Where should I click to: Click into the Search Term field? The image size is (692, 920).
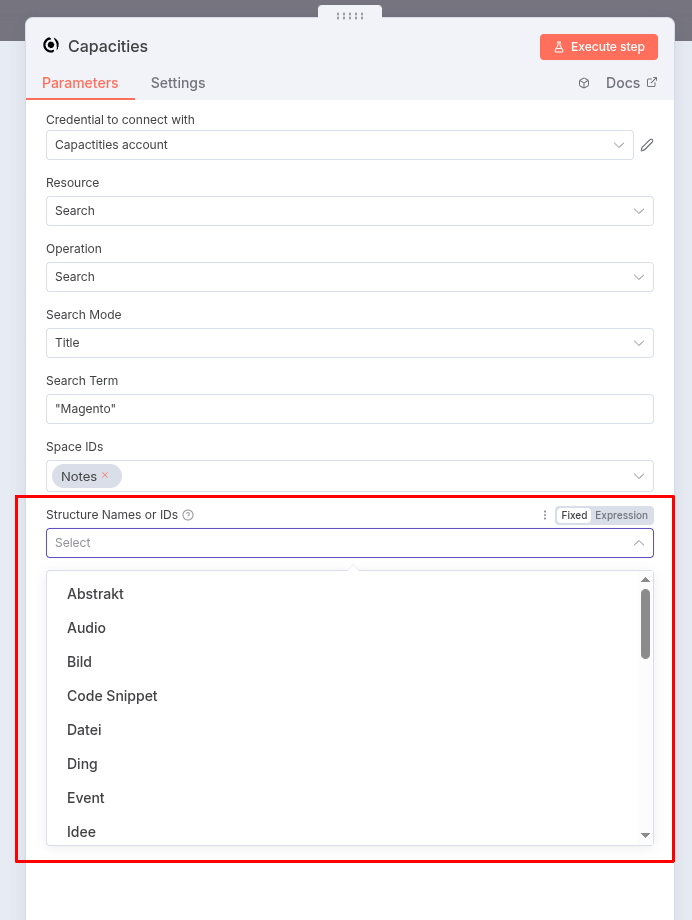(349, 409)
